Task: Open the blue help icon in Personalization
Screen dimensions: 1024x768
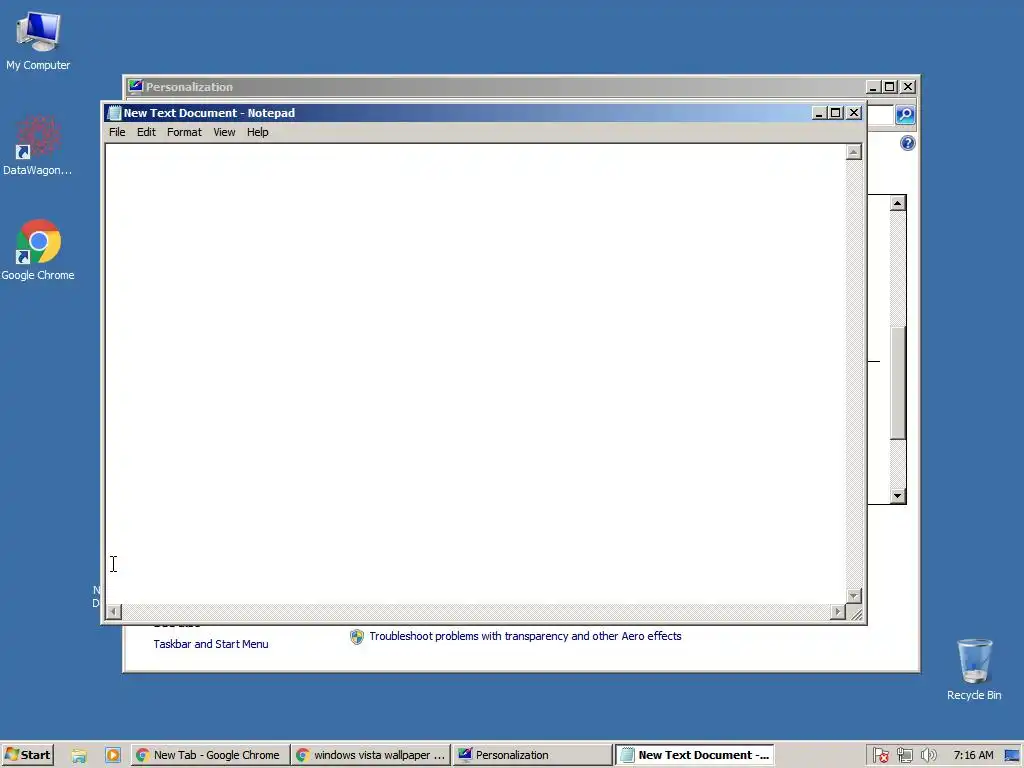Action: [908, 143]
